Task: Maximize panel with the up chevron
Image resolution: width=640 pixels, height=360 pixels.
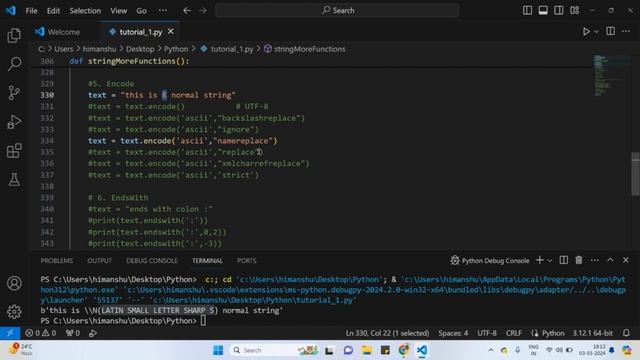Action: pyautogui.click(x=610, y=260)
